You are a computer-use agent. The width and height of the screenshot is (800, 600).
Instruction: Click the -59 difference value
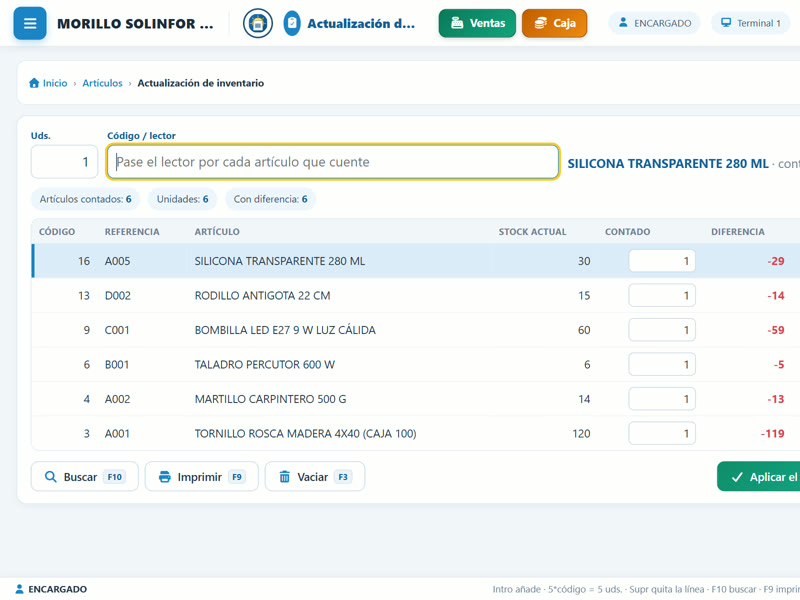point(776,330)
